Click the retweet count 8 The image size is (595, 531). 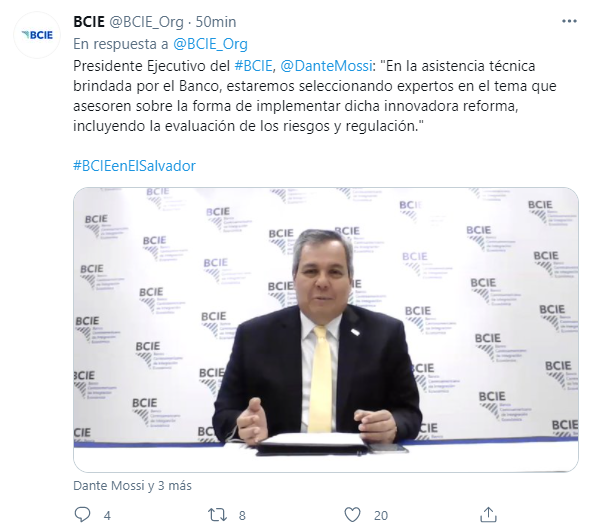[242, 515]
